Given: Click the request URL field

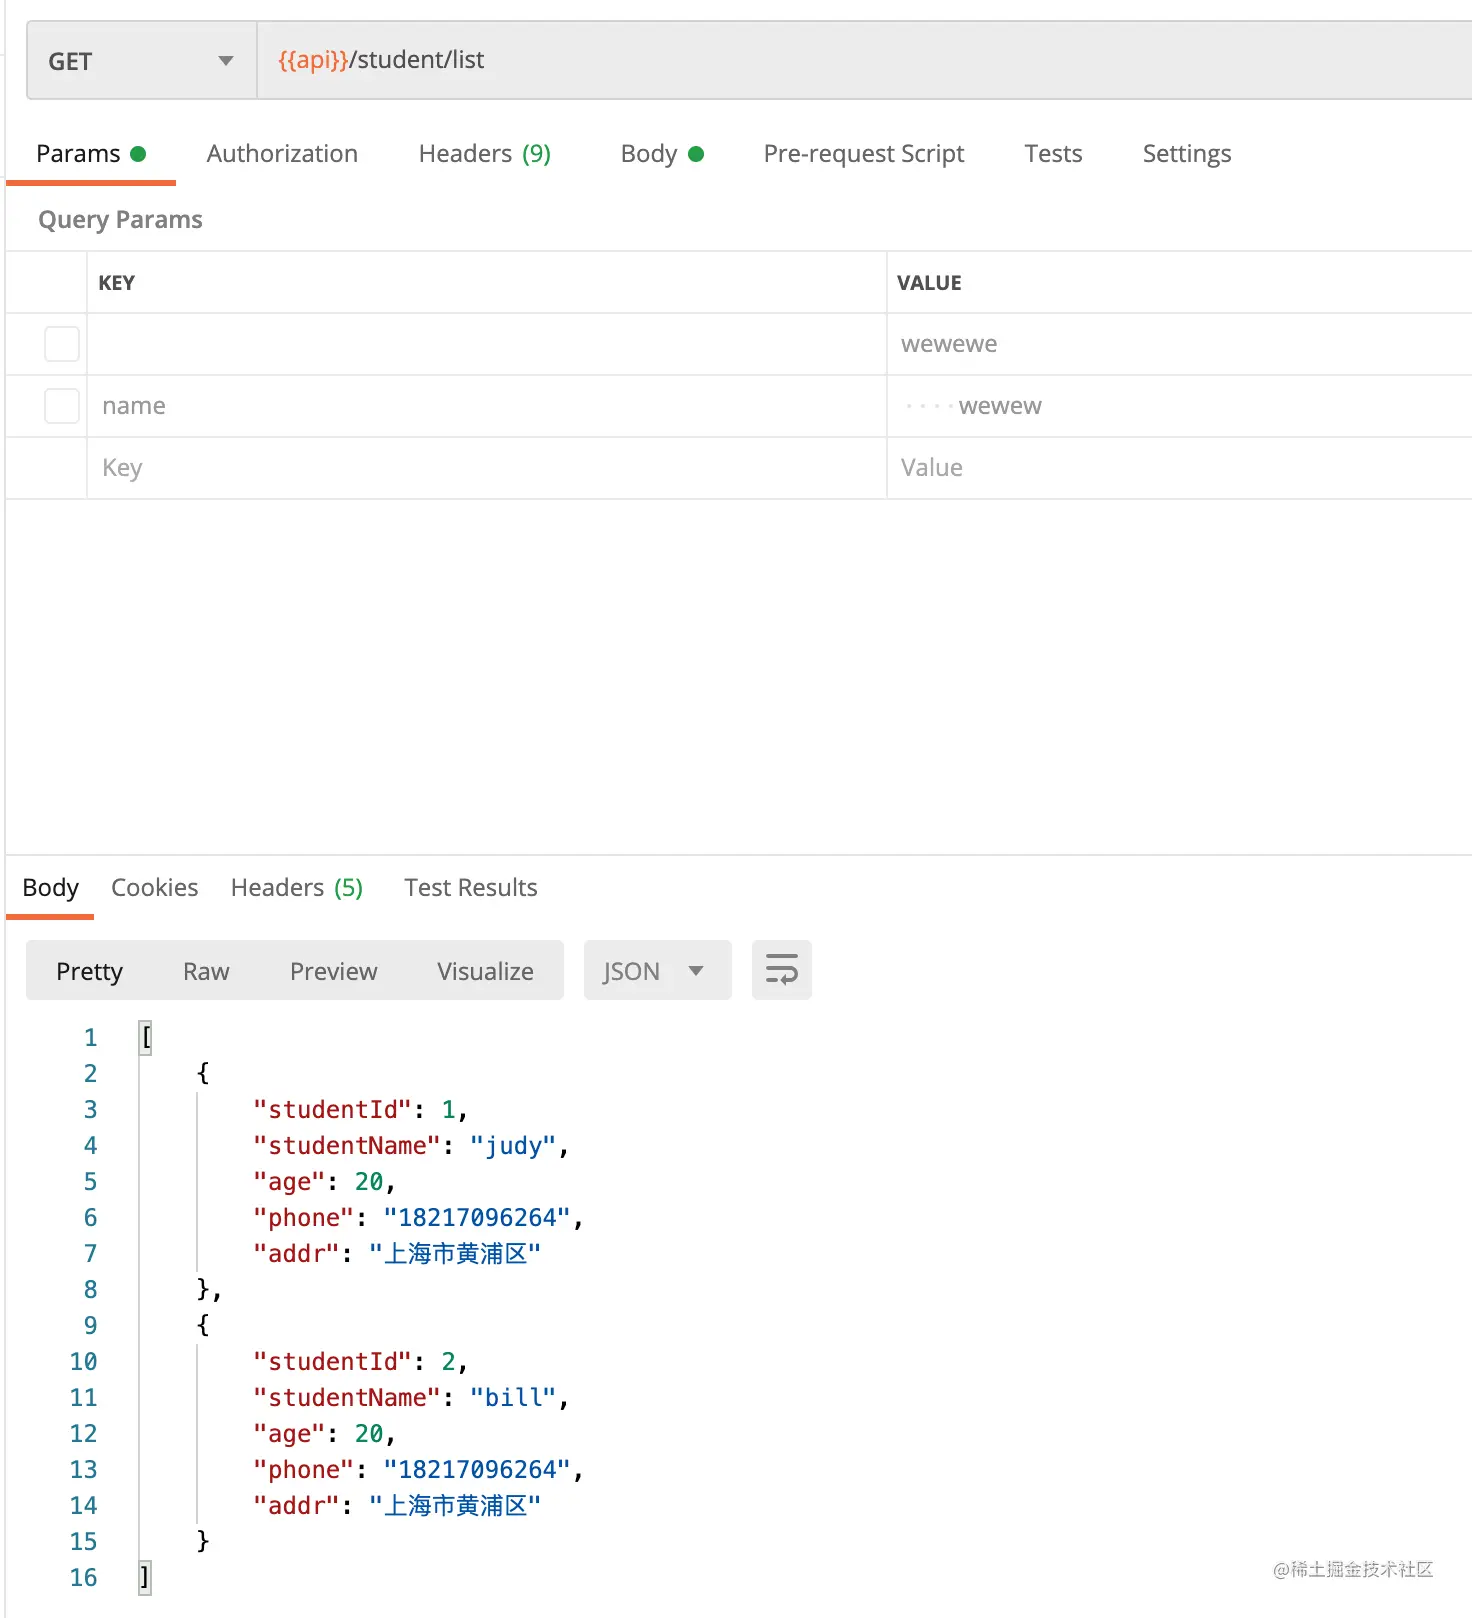Looking at the screenshot, I should click(864, 61).
